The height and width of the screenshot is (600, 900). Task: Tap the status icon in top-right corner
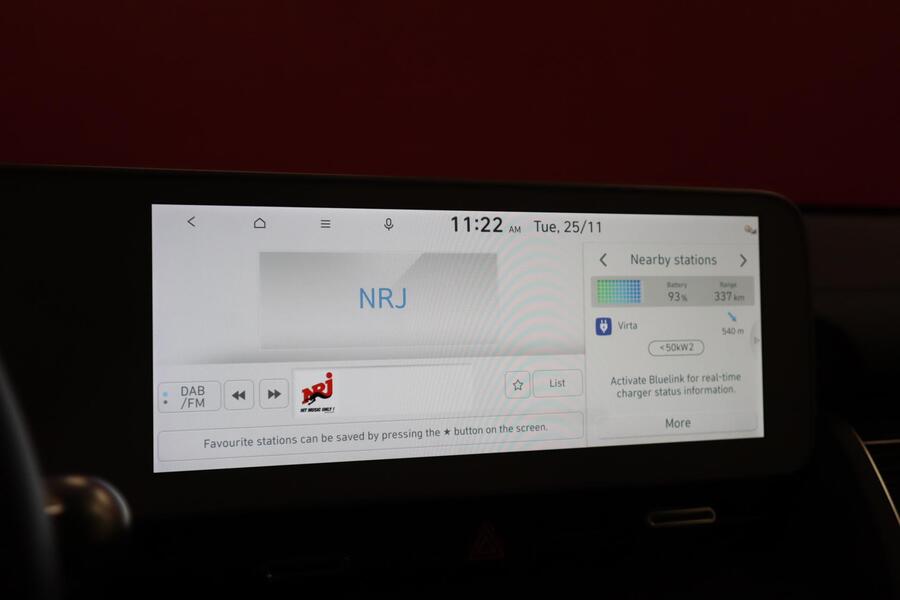point(749,229)
